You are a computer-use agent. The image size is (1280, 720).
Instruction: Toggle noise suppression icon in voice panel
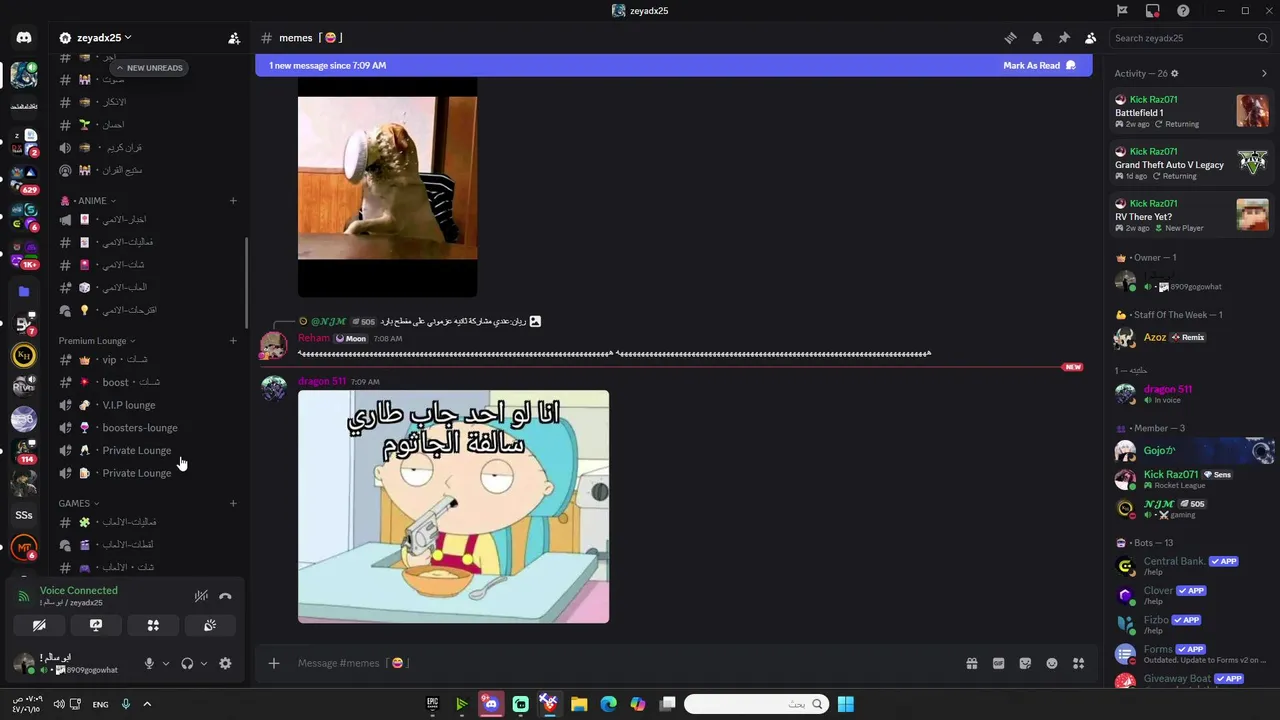click(x=201, y=596)
